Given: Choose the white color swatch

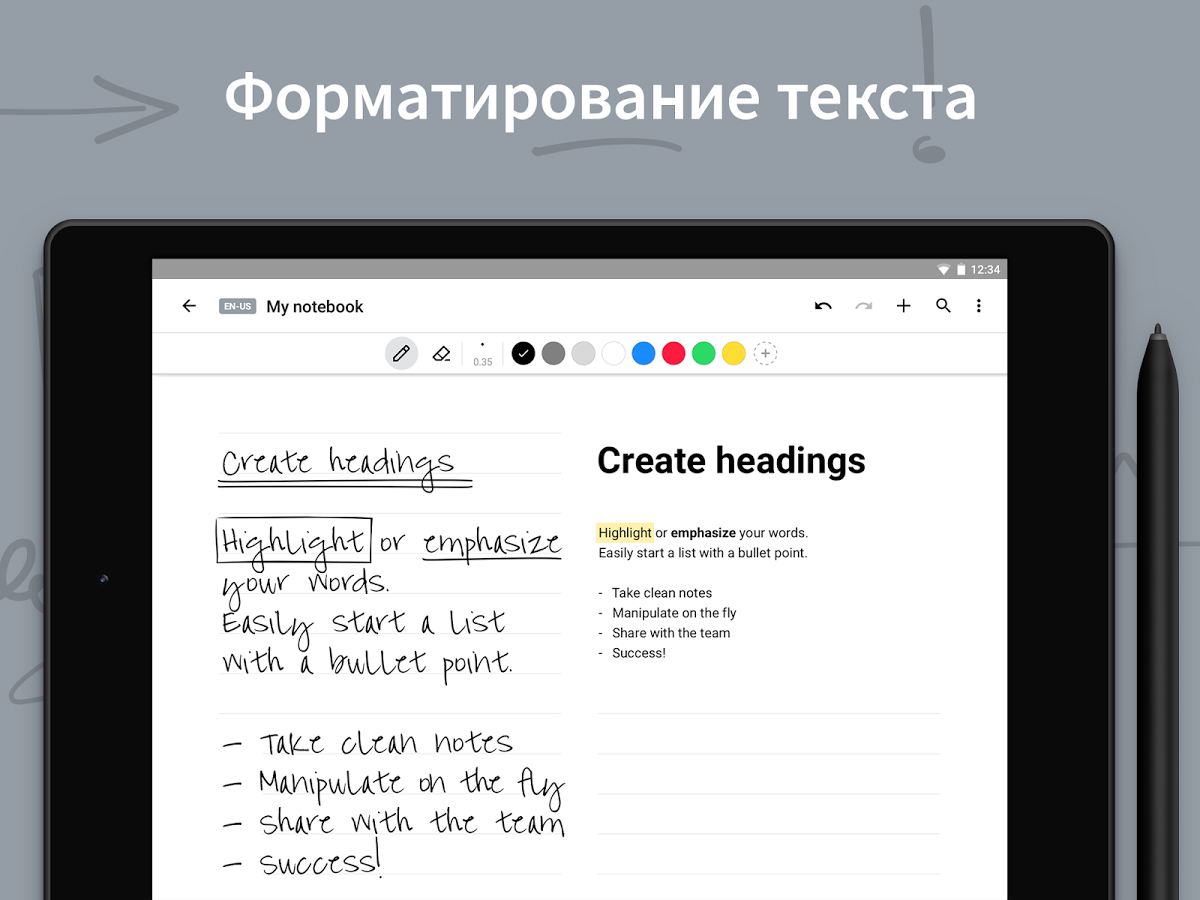Looking at the screenshot, I should click(x=613, y=353).
